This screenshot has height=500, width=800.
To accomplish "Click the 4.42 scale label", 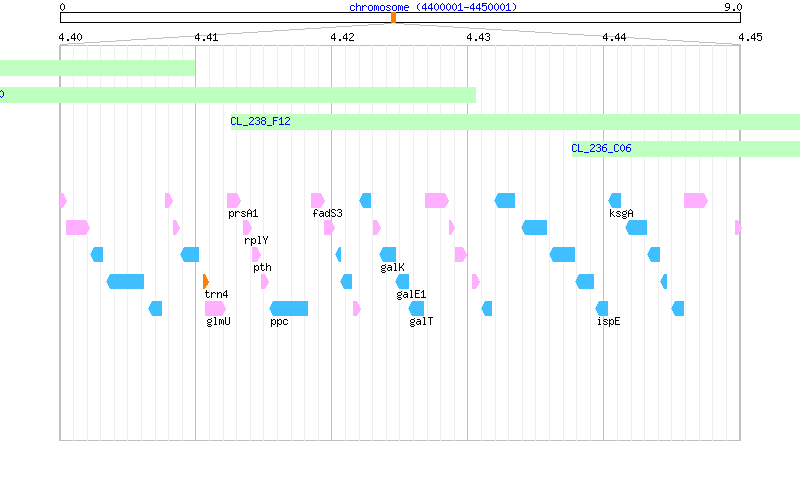I will pos(342,37).
